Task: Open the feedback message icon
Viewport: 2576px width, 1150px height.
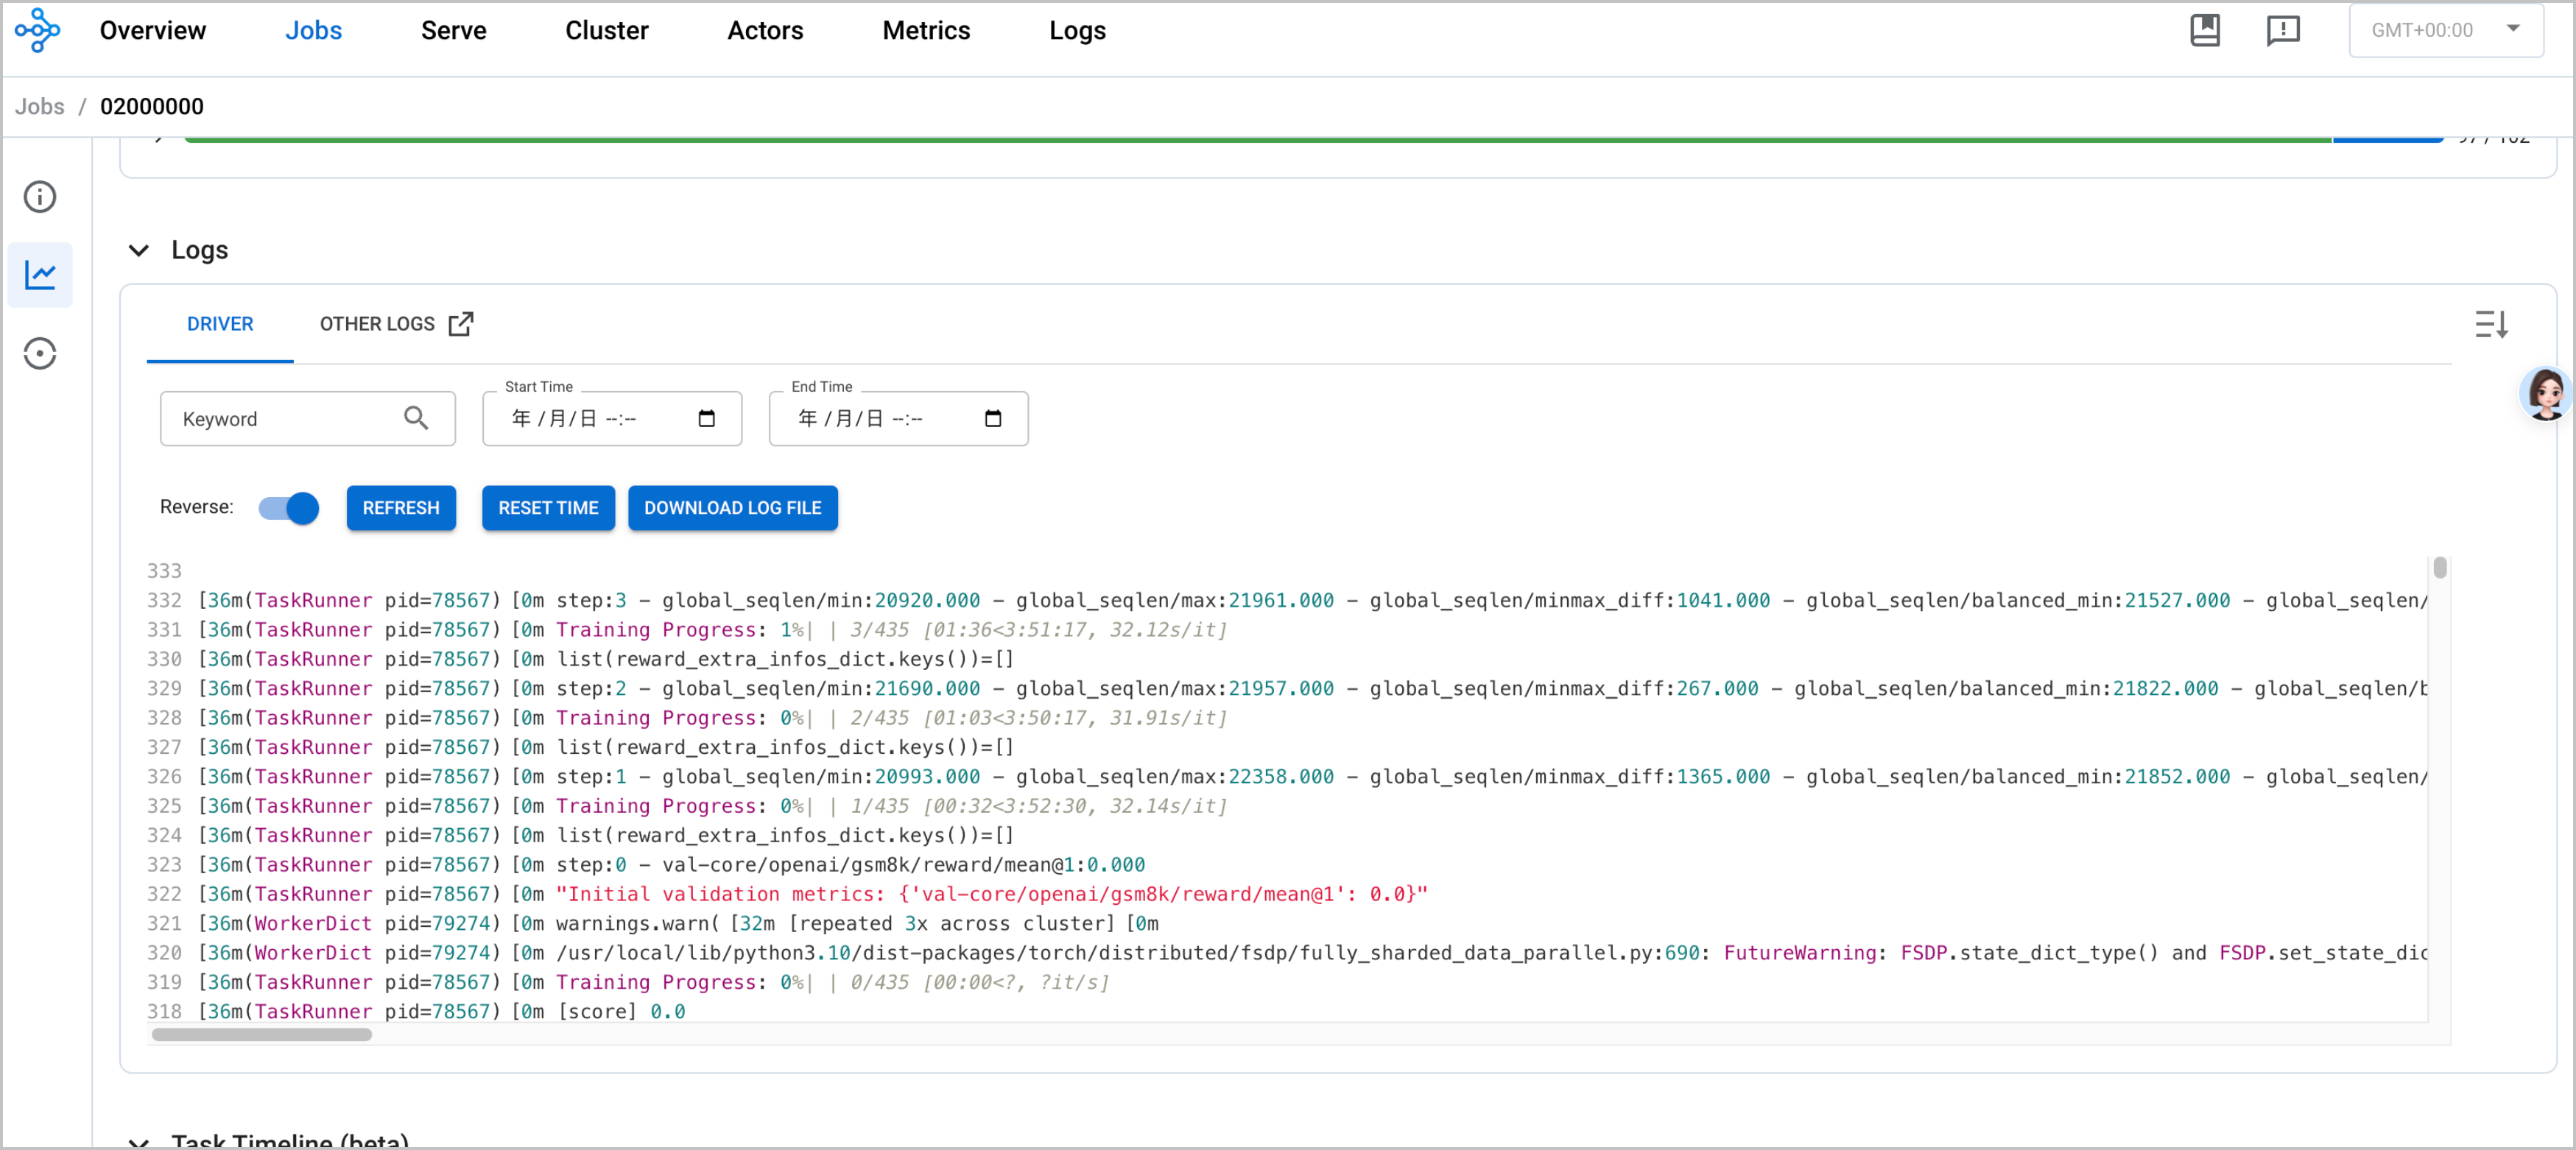Action: point(2283,30)
